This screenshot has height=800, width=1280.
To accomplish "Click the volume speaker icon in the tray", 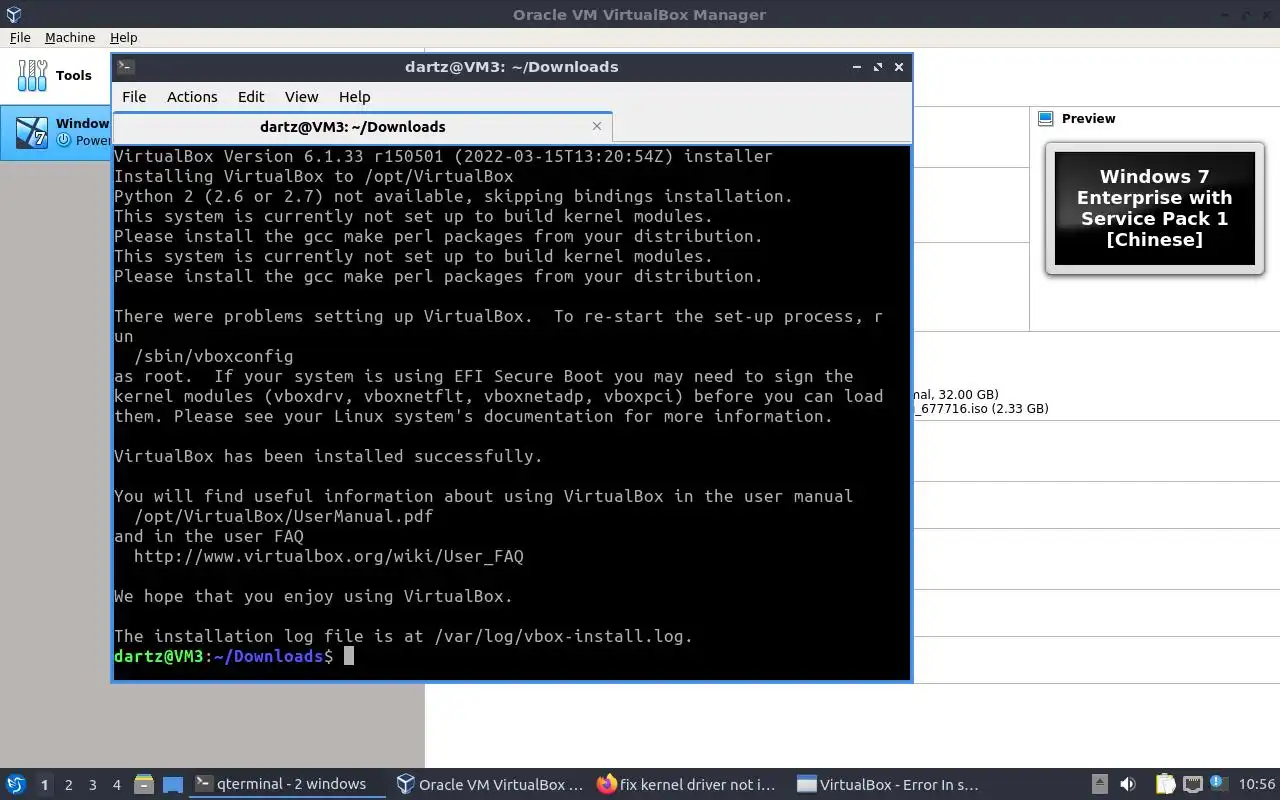I will click(1128, 784).
